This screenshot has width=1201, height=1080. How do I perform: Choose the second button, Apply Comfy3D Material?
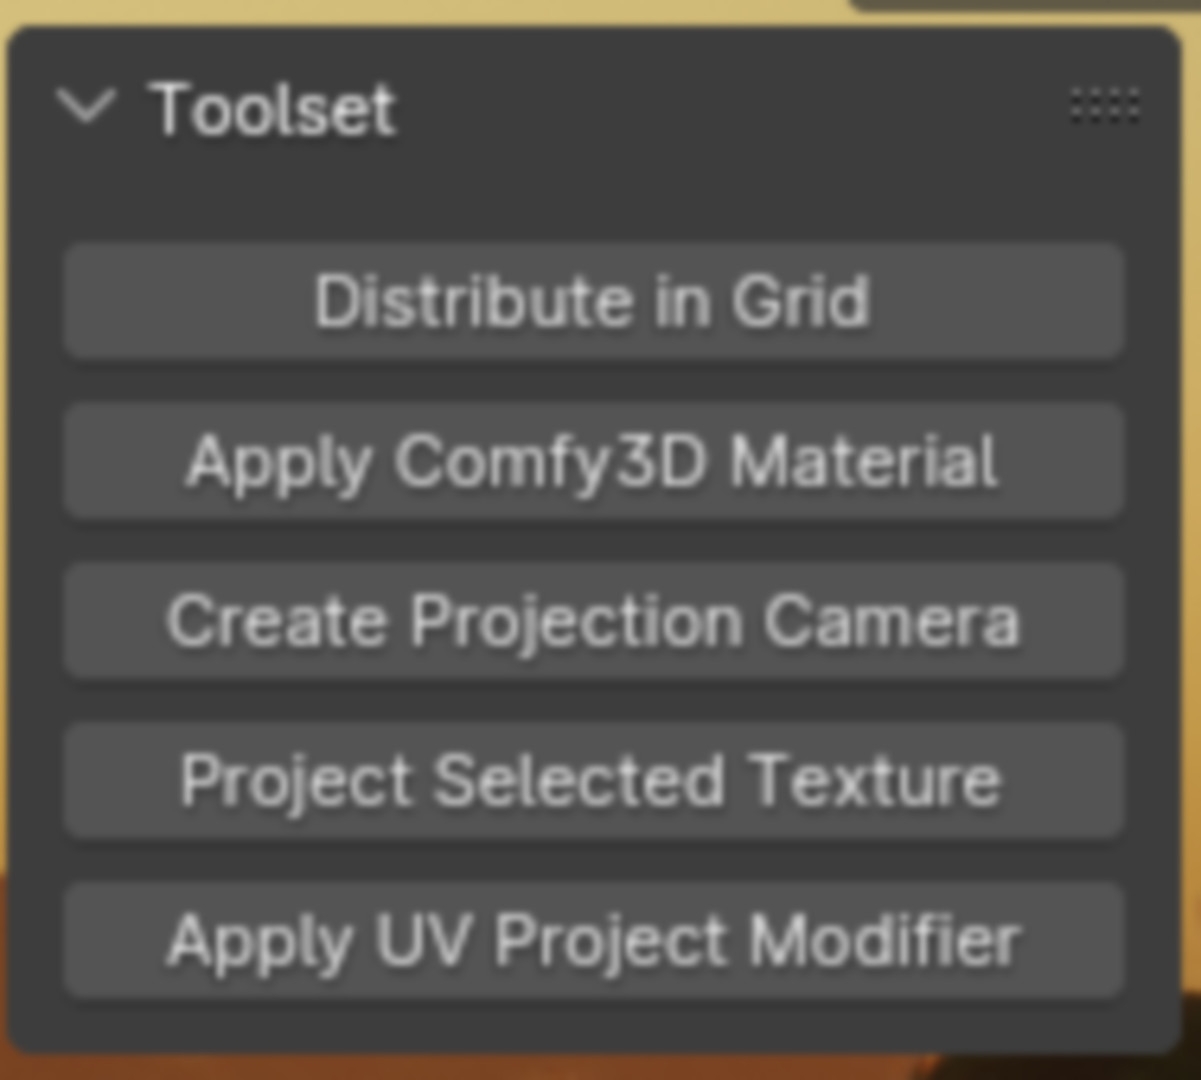coord(594,460)
